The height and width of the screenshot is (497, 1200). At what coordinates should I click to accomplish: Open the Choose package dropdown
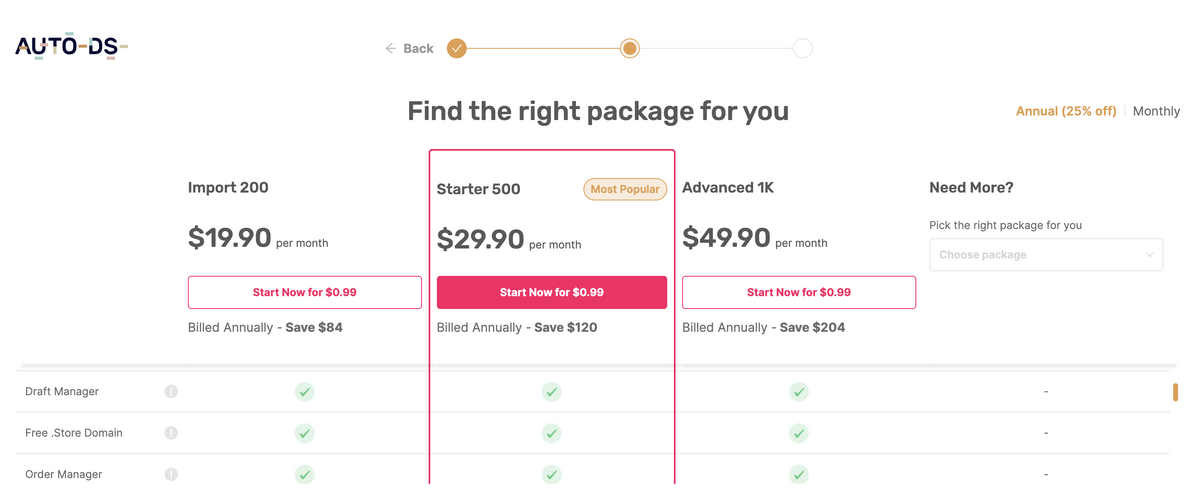click(x=1046, y=255)
